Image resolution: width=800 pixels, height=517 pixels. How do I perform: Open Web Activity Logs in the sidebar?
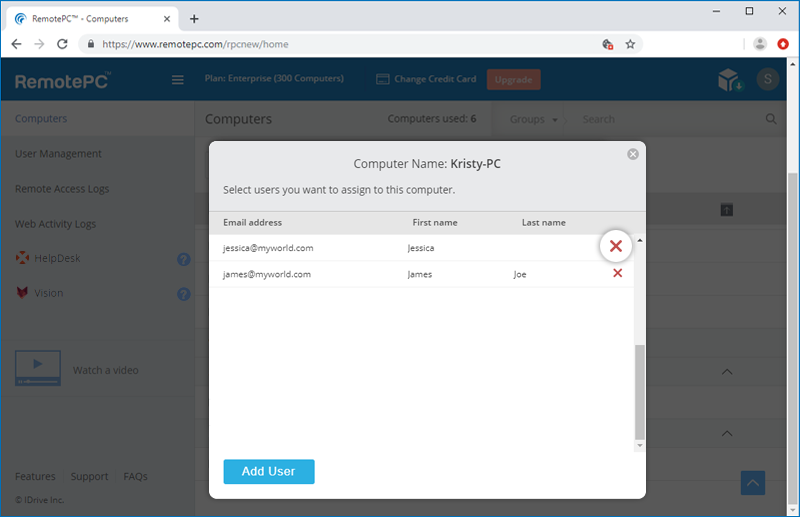pyautogui.click(x=55, y=224)
